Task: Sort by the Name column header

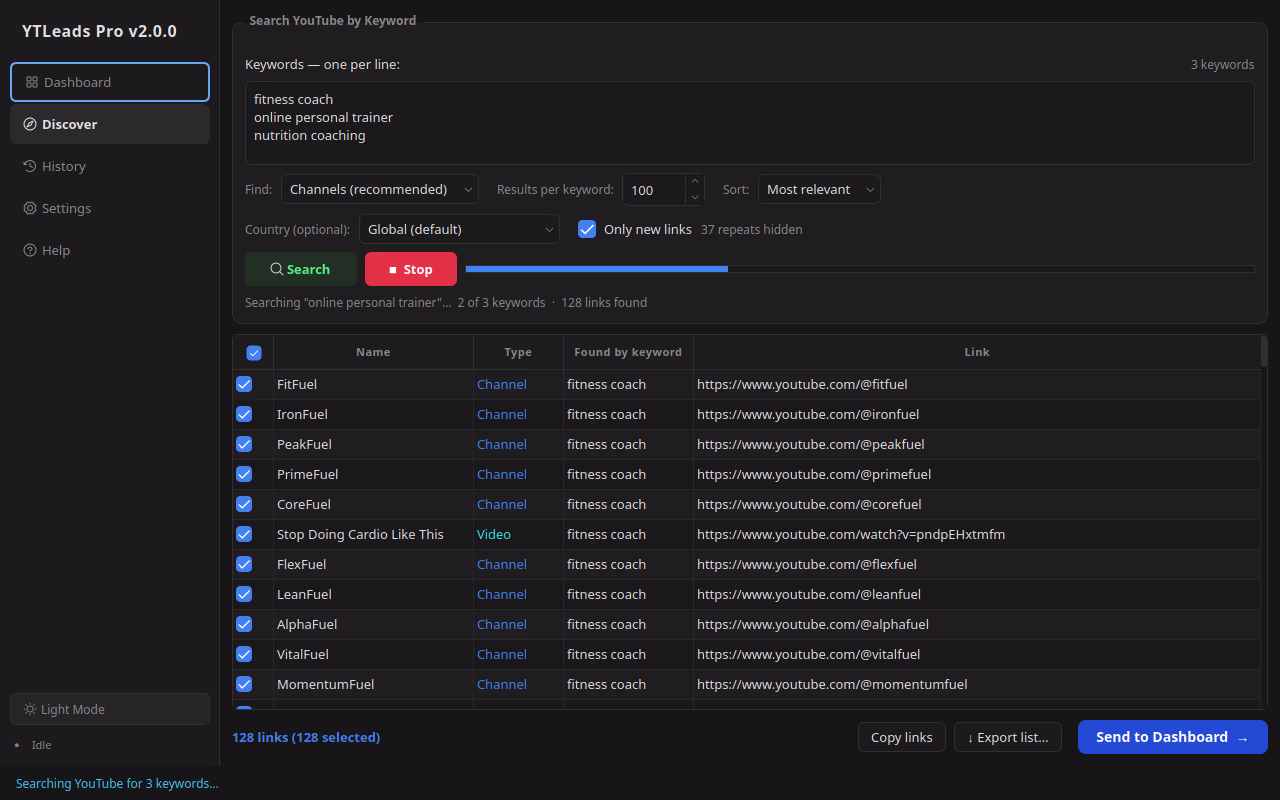Action: tap(373, 352)
